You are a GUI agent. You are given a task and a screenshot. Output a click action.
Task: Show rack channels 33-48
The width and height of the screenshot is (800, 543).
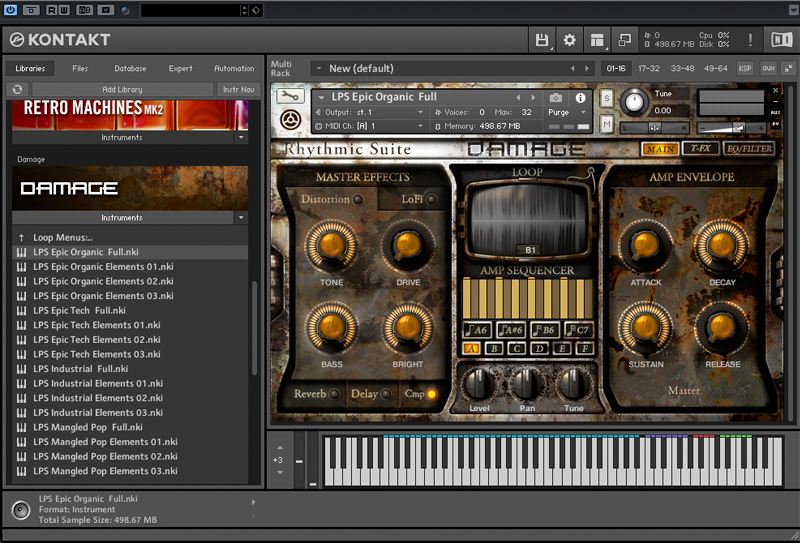(682, 68)
